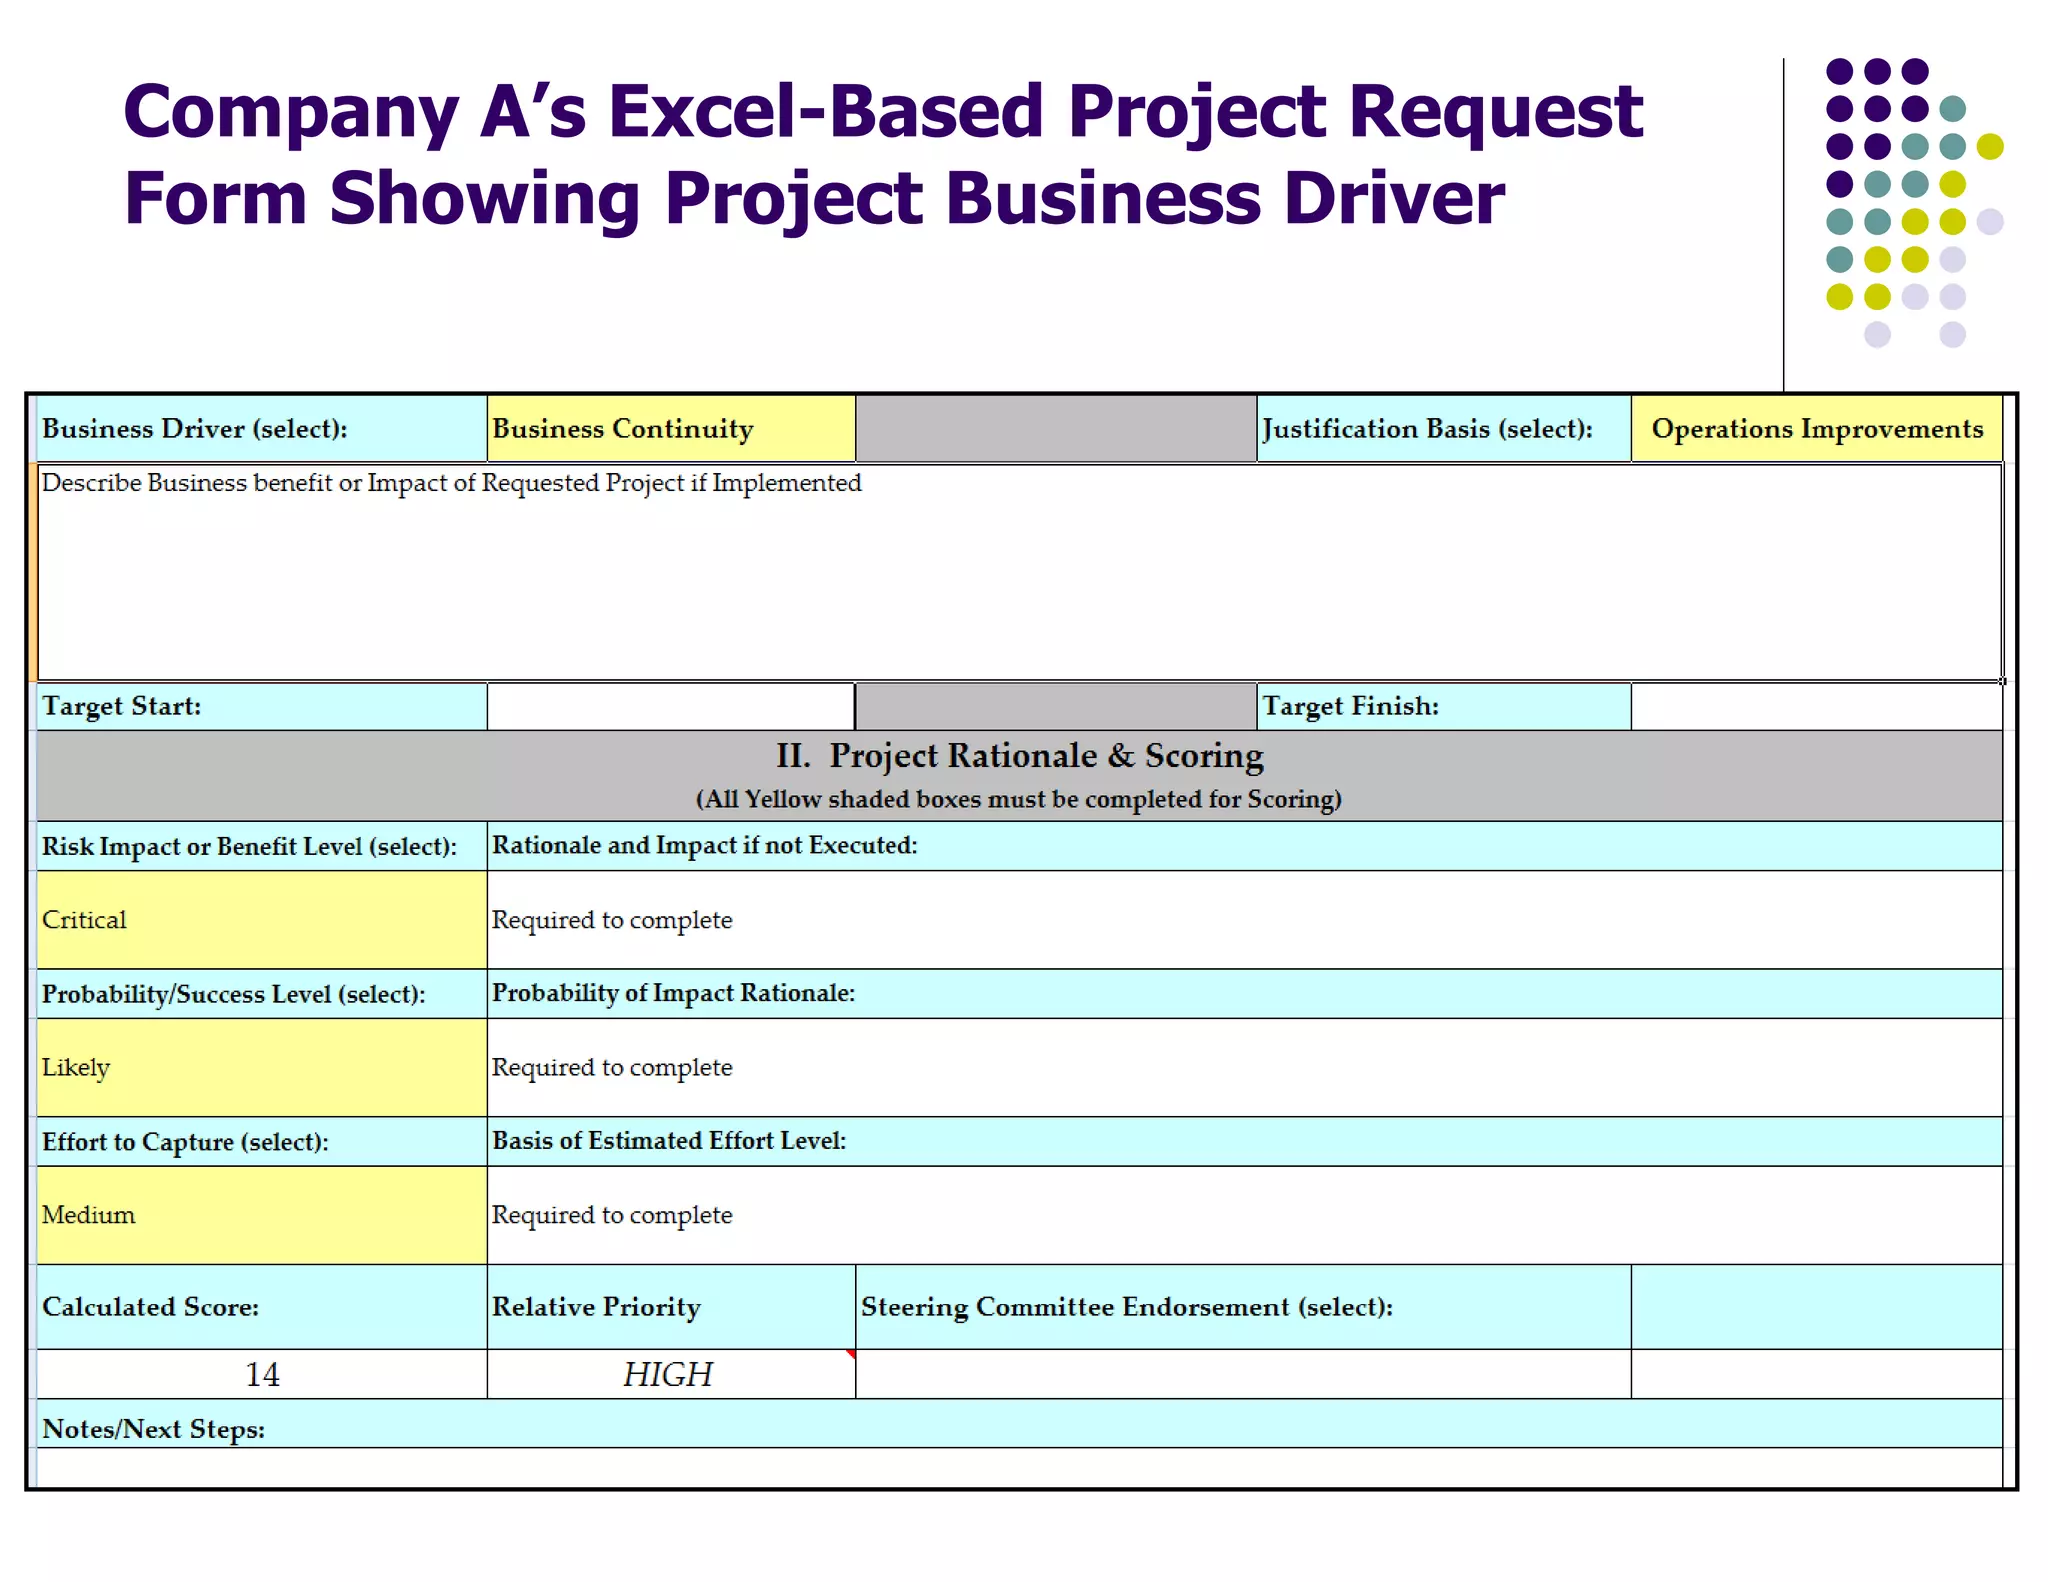
Task: Open the Operations Improvements justification cell
Action: coord(1816,429)
